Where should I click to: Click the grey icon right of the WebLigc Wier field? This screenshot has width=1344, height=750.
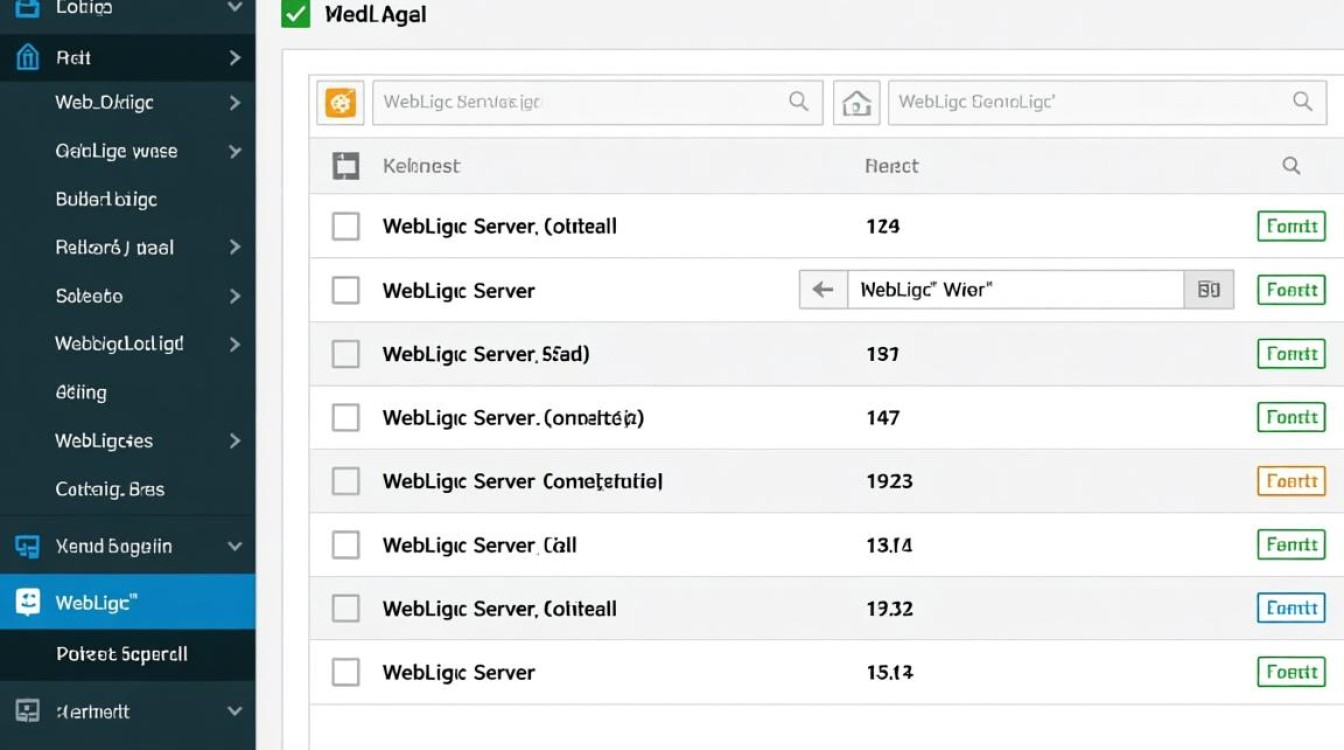click(x=1208, y=290)
